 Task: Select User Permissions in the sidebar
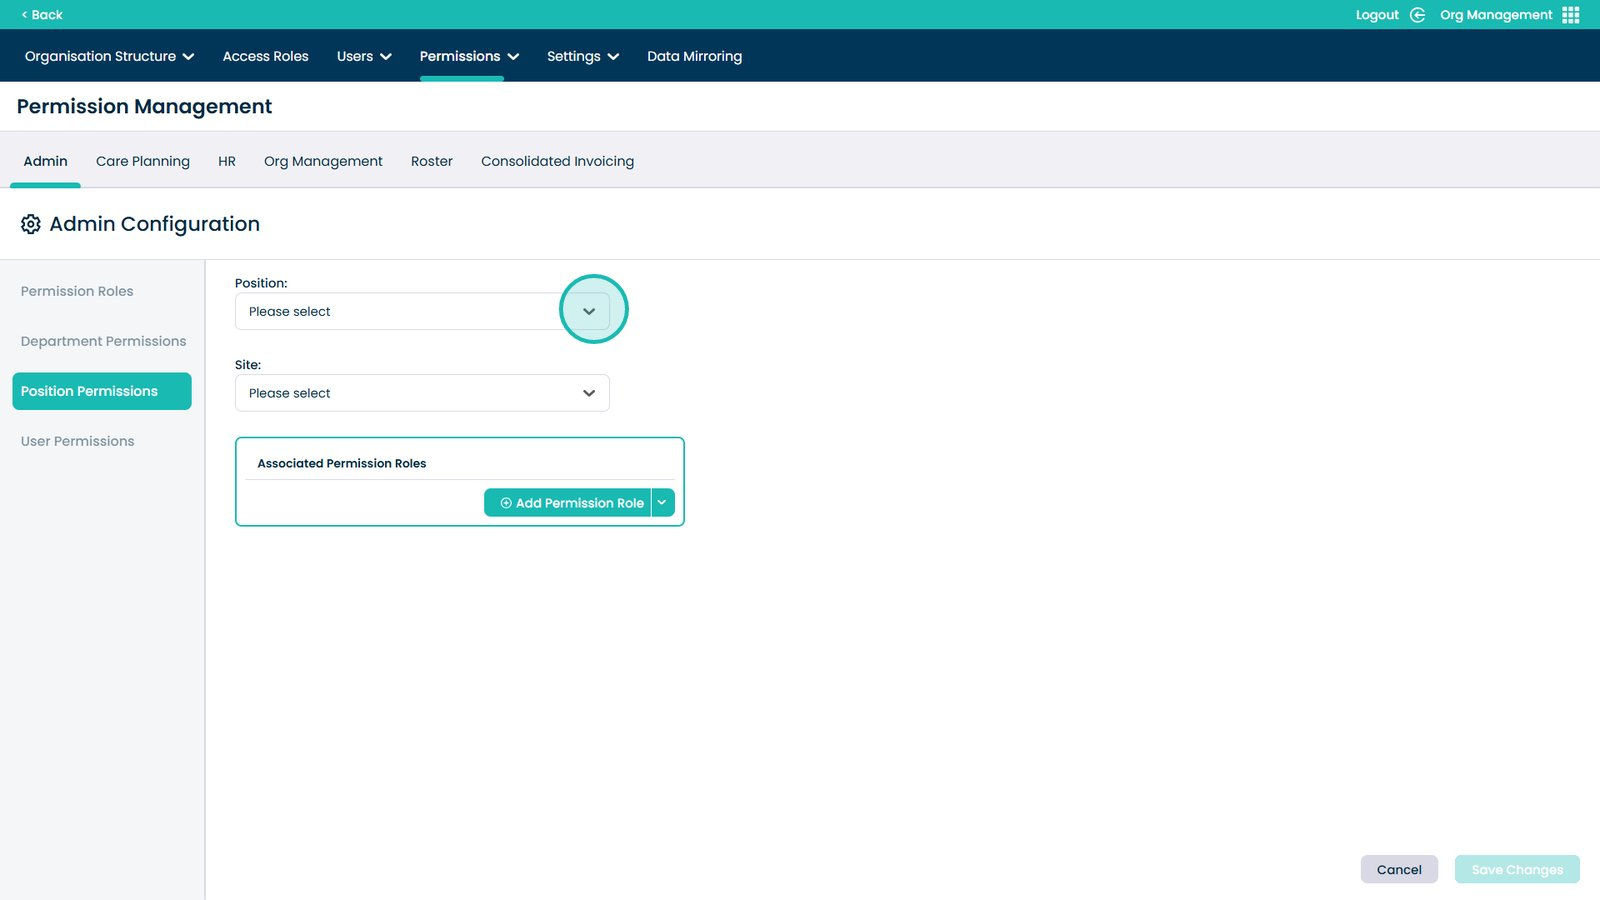click(x=77, y=441)
